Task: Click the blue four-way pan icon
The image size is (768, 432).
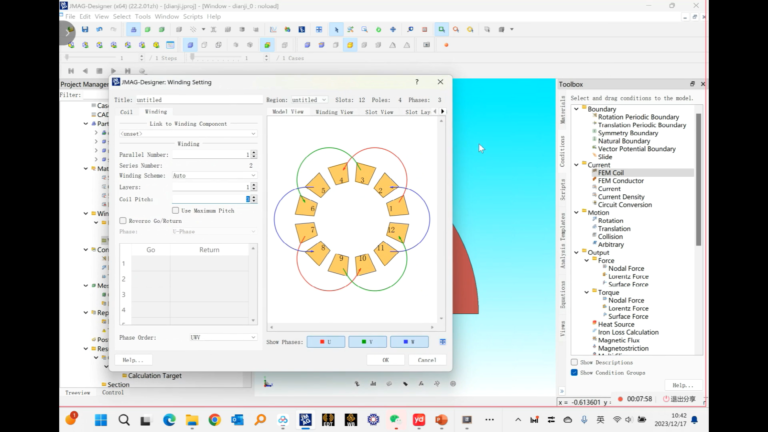Action: click(x=393, y=29)
